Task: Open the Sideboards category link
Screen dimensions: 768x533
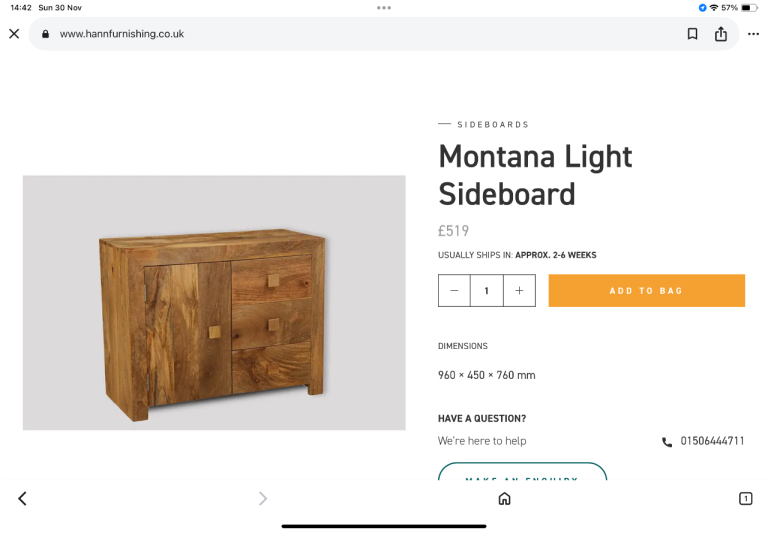Action: click(x=493, y=125)
